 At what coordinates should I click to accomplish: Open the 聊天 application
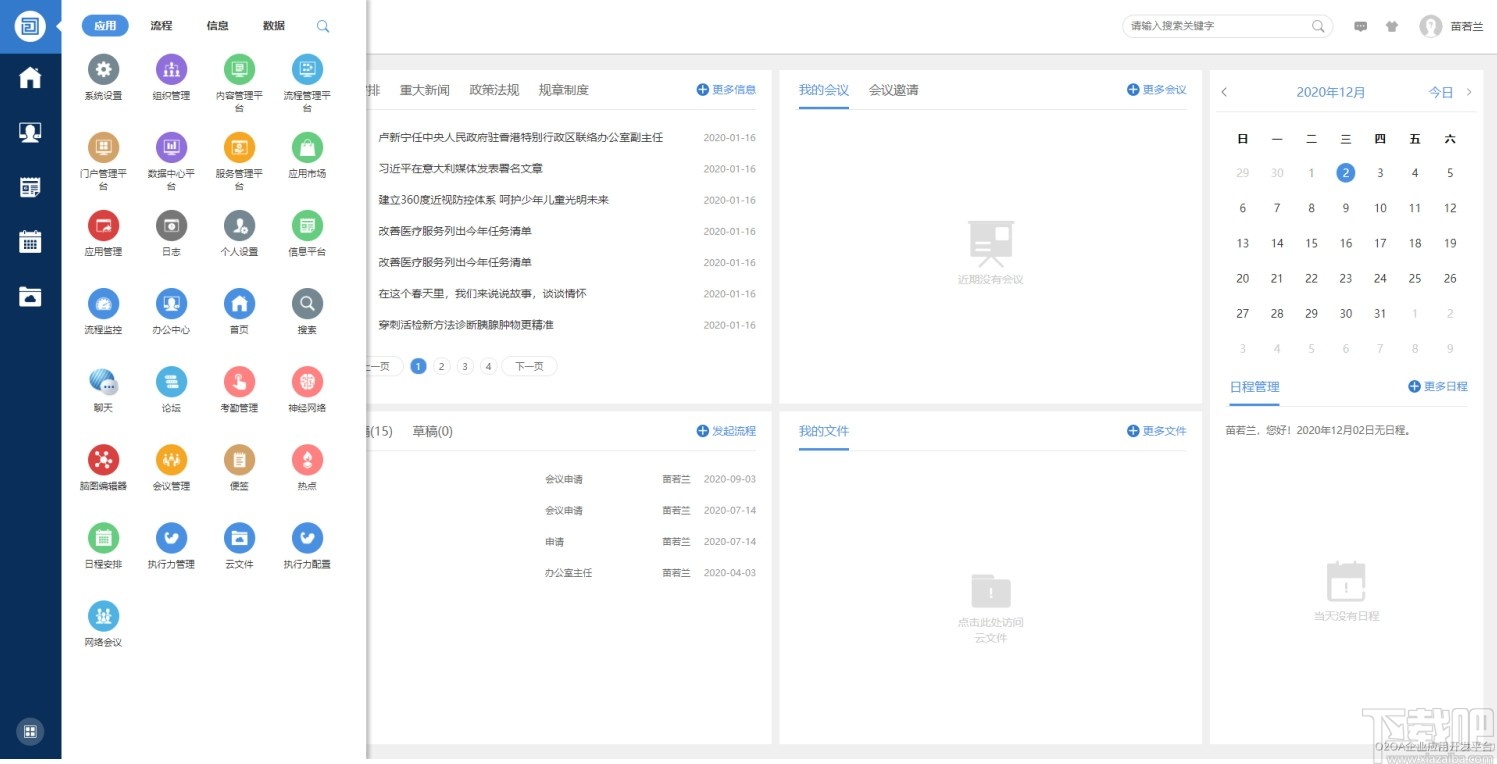tap(103, 389)
